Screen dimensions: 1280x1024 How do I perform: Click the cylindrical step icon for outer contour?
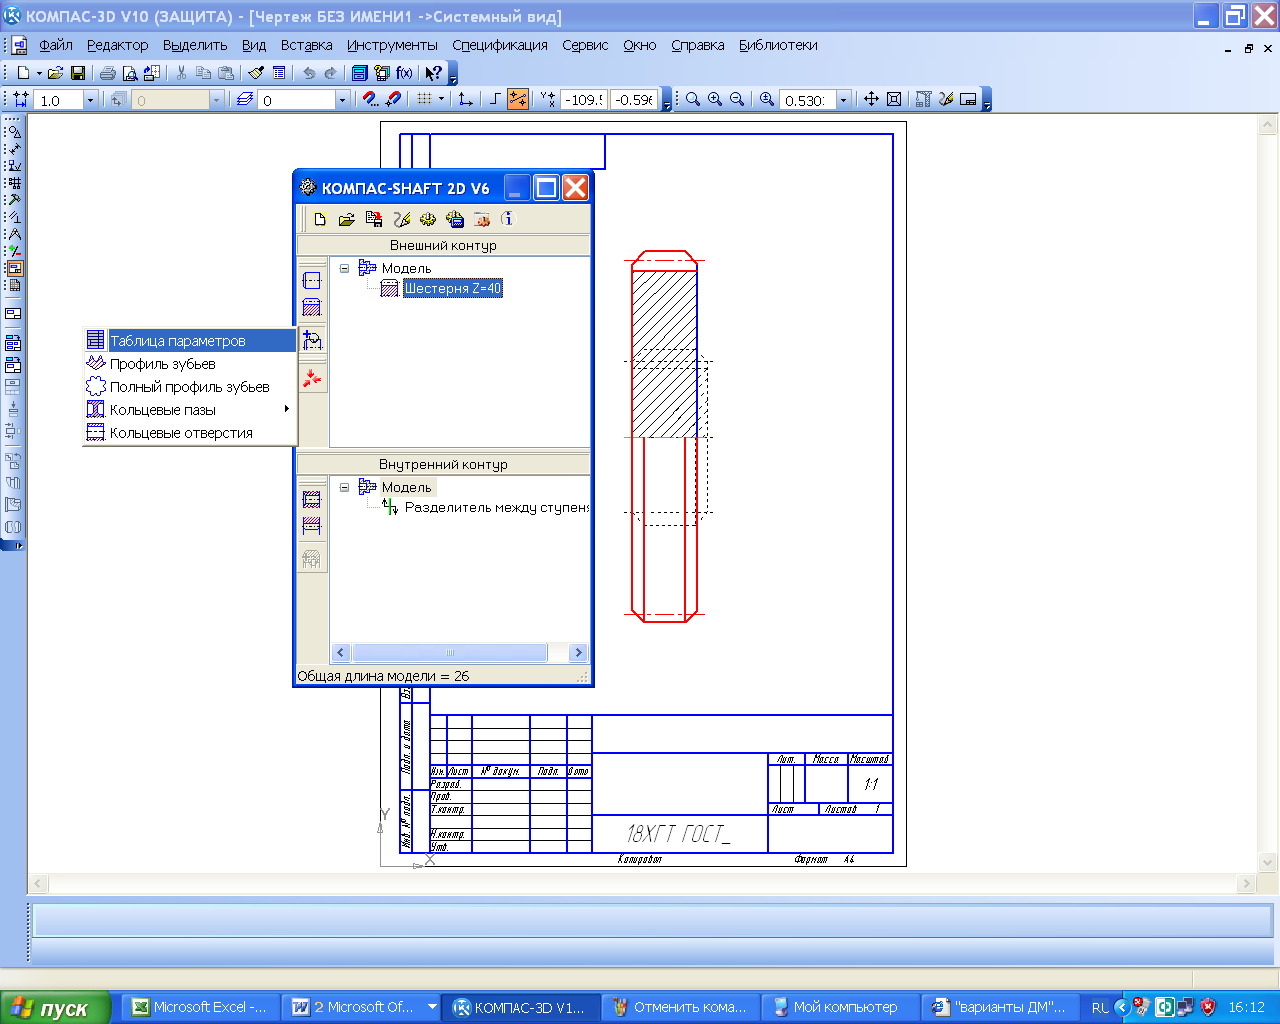click(312, 281)
